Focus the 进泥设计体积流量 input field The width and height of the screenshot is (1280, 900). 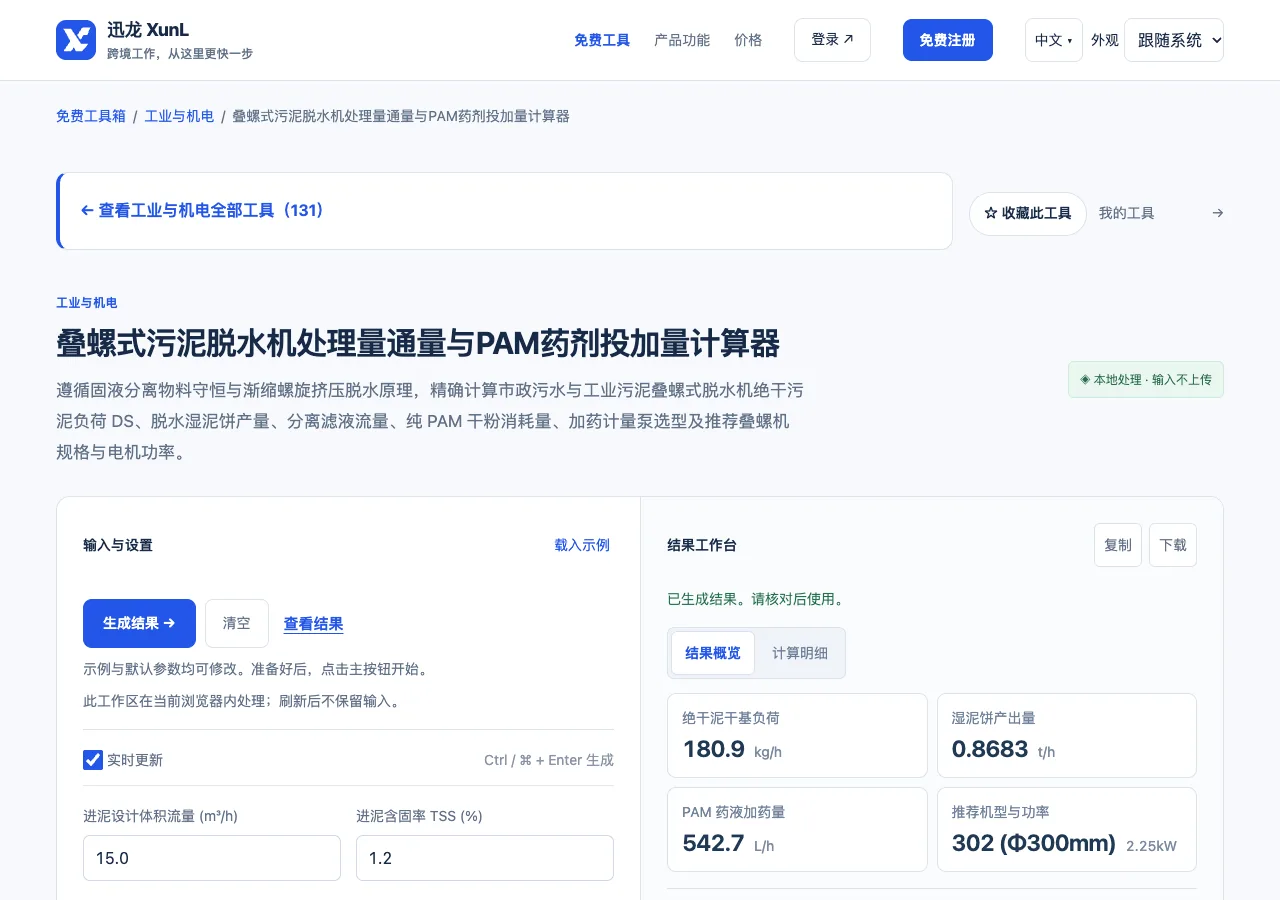click(212, 858)
